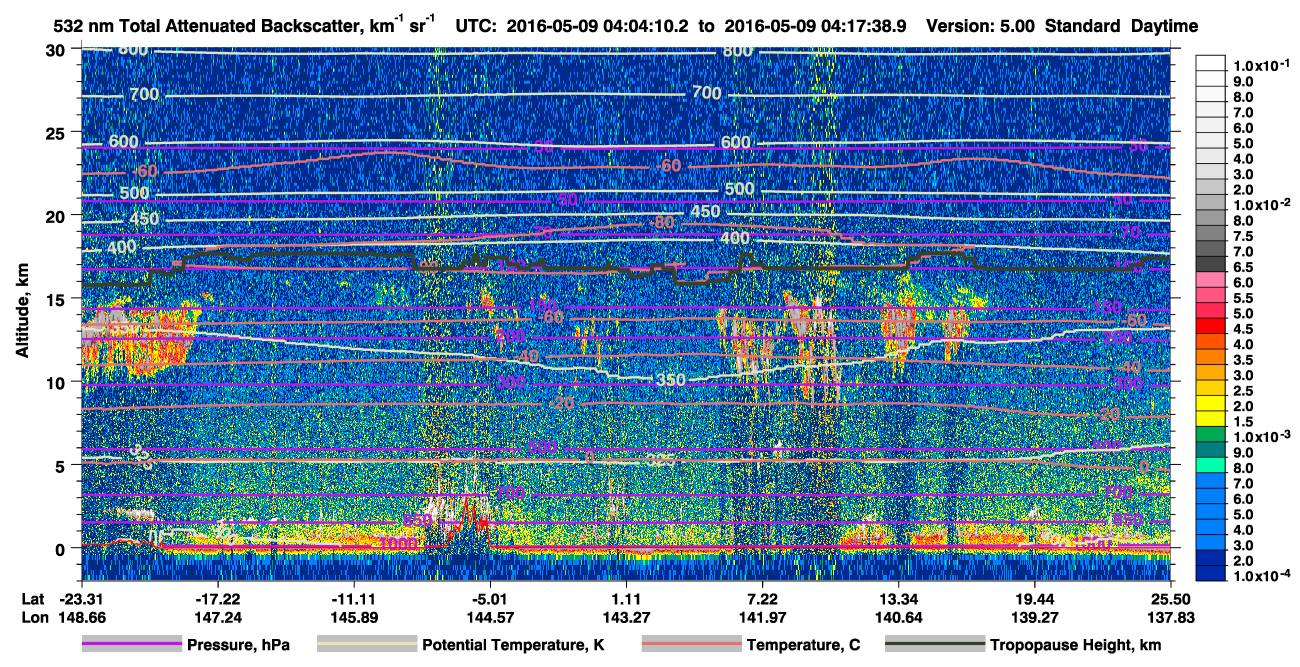Screen dimensions: 1300x667
Task: Click longitude value 148.66
Action: [x=84, y=617]
